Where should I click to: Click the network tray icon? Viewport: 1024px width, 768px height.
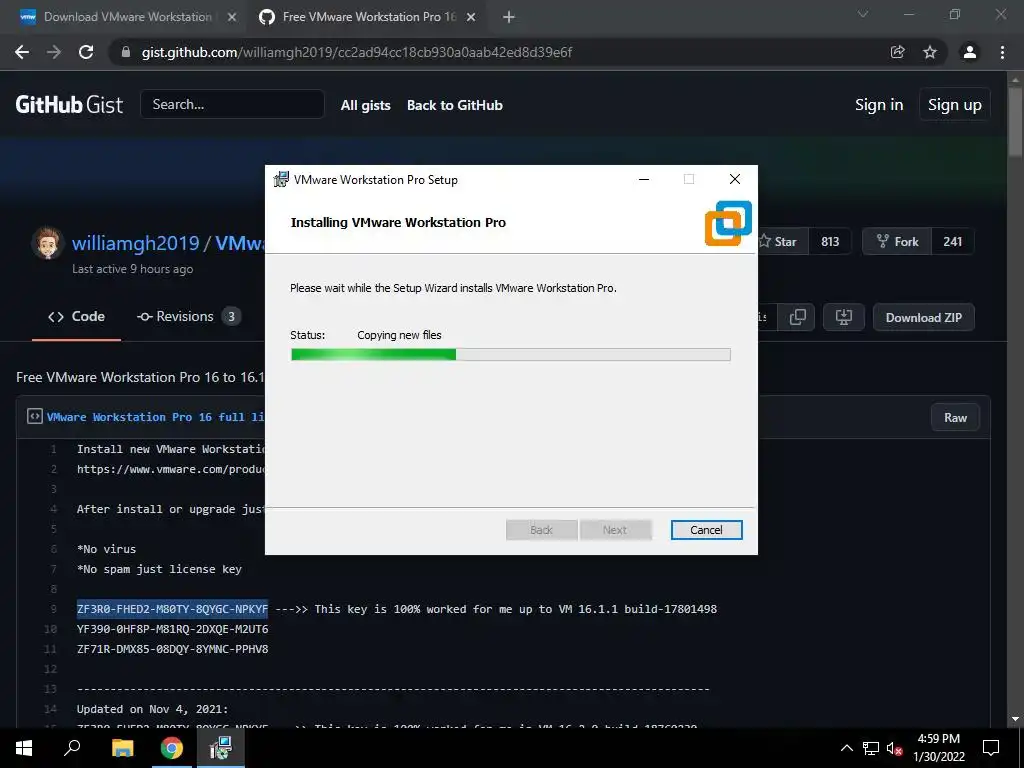[x=871, y=748]
